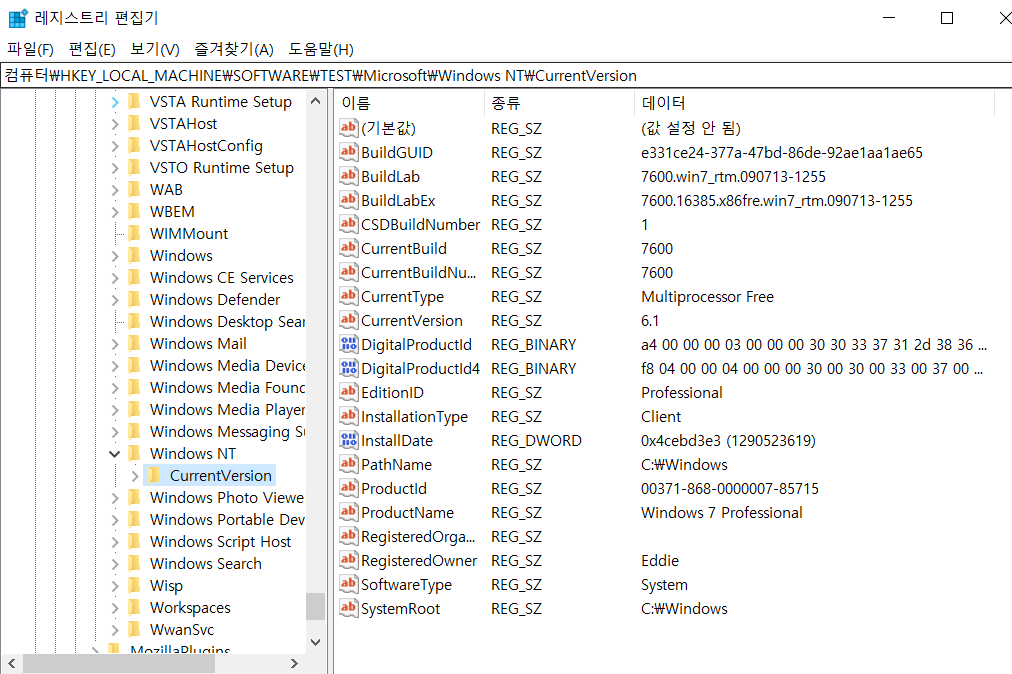Click the DigitalProductId binary value icon
Screen dimensions: 1012x674
(349, 344)
